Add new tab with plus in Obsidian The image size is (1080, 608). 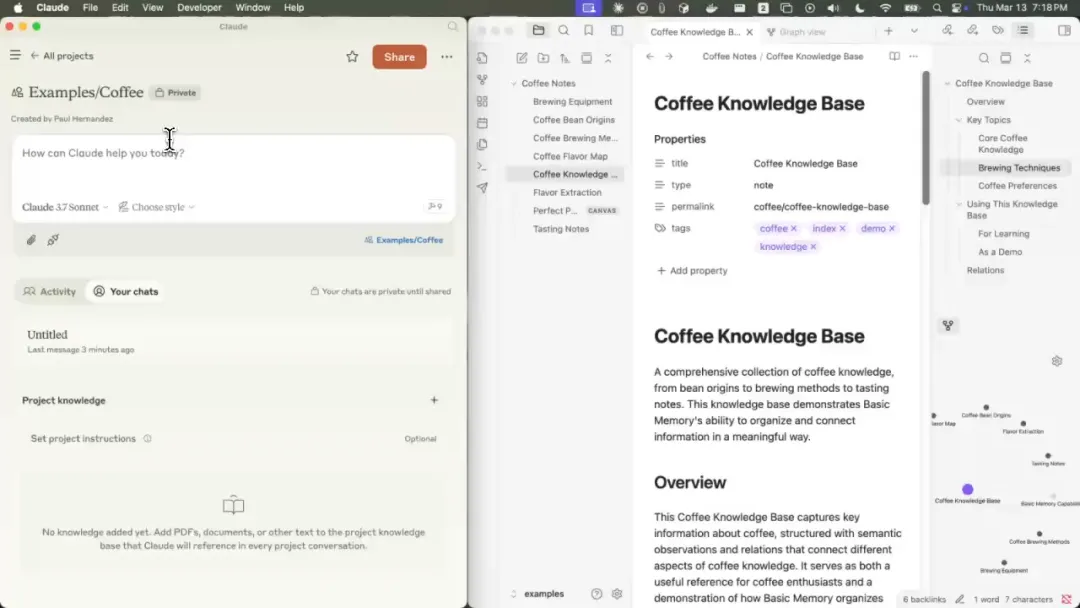pyautogui.click(x=889, y=31)
